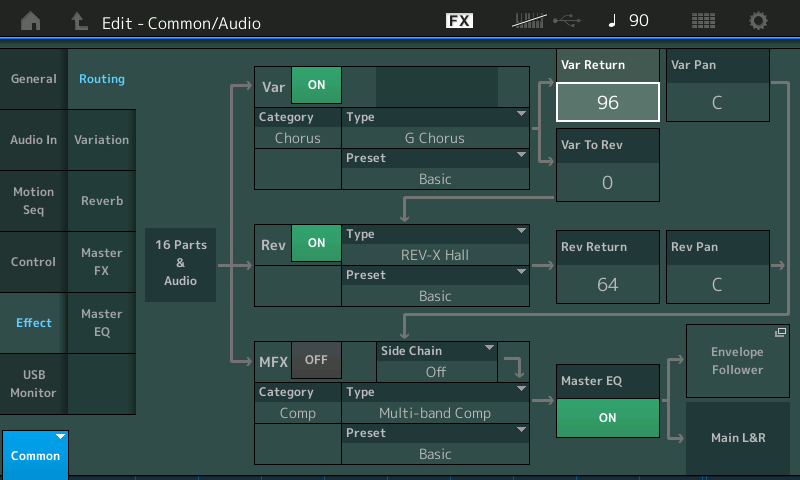
Task: Open the Envelope Follower shortcut
Action: (737, 361)
